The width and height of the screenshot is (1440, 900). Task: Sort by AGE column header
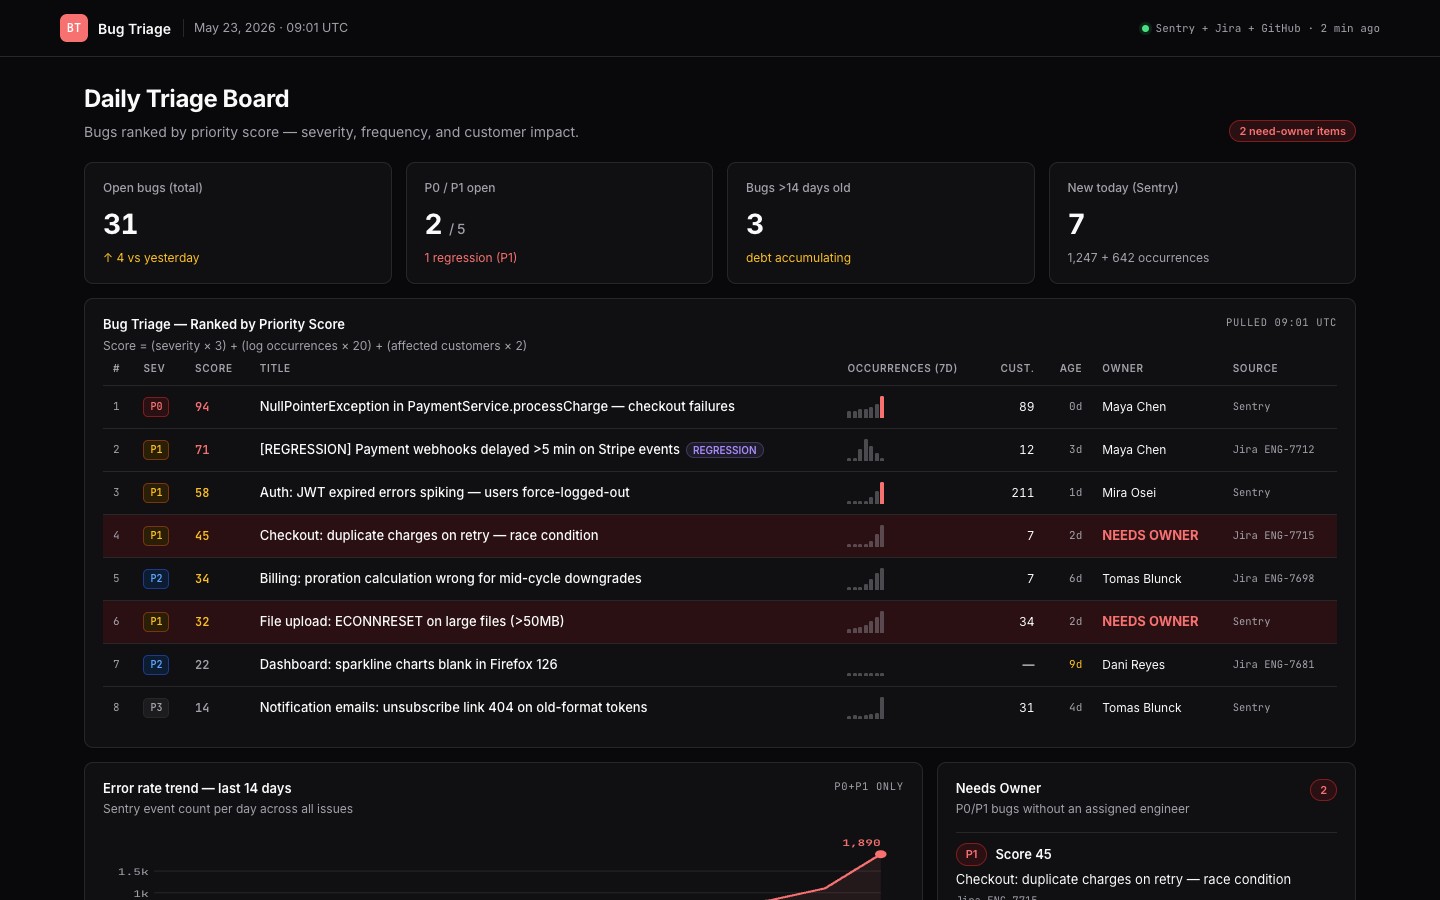[1071, 369]
